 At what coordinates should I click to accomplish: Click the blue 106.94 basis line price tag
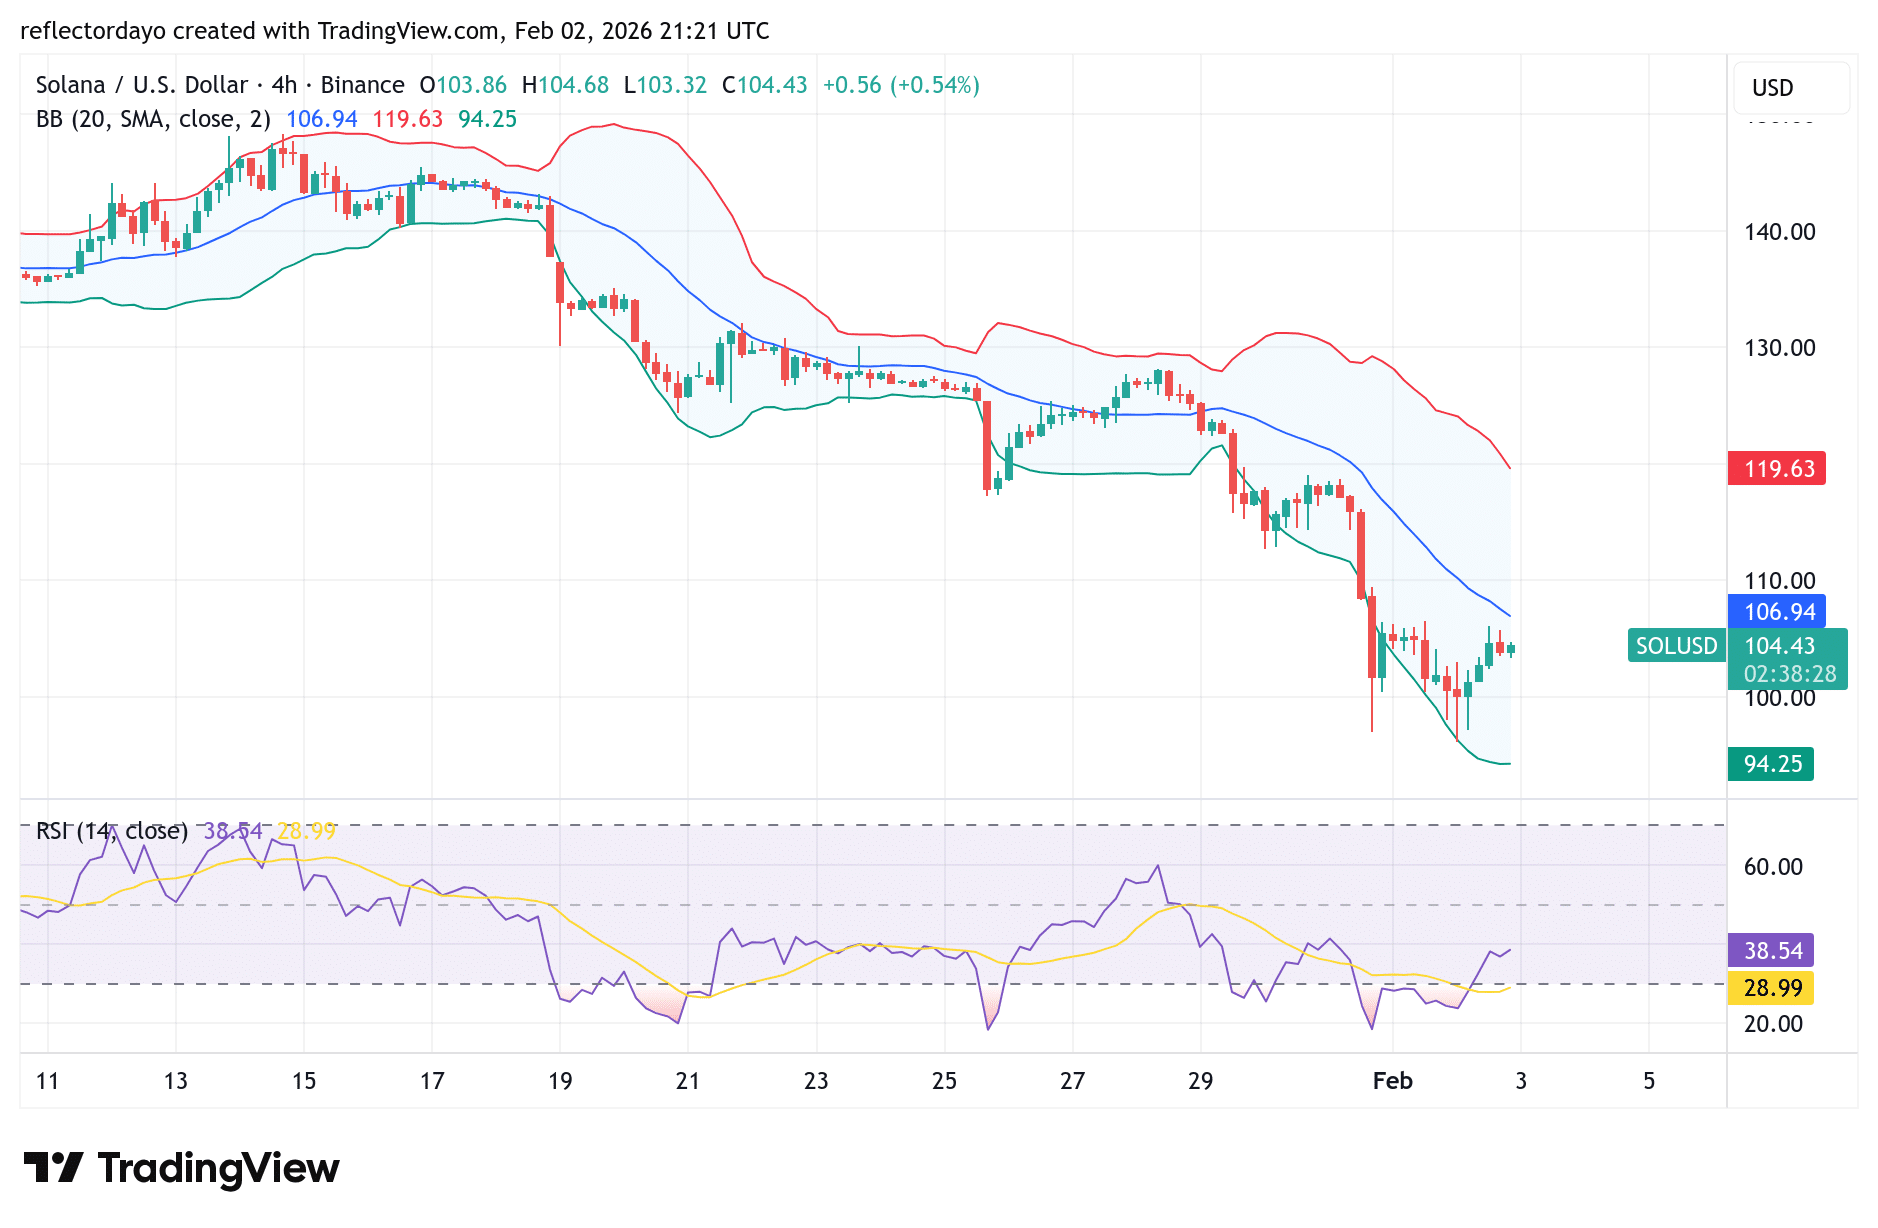click(1778, 610)
